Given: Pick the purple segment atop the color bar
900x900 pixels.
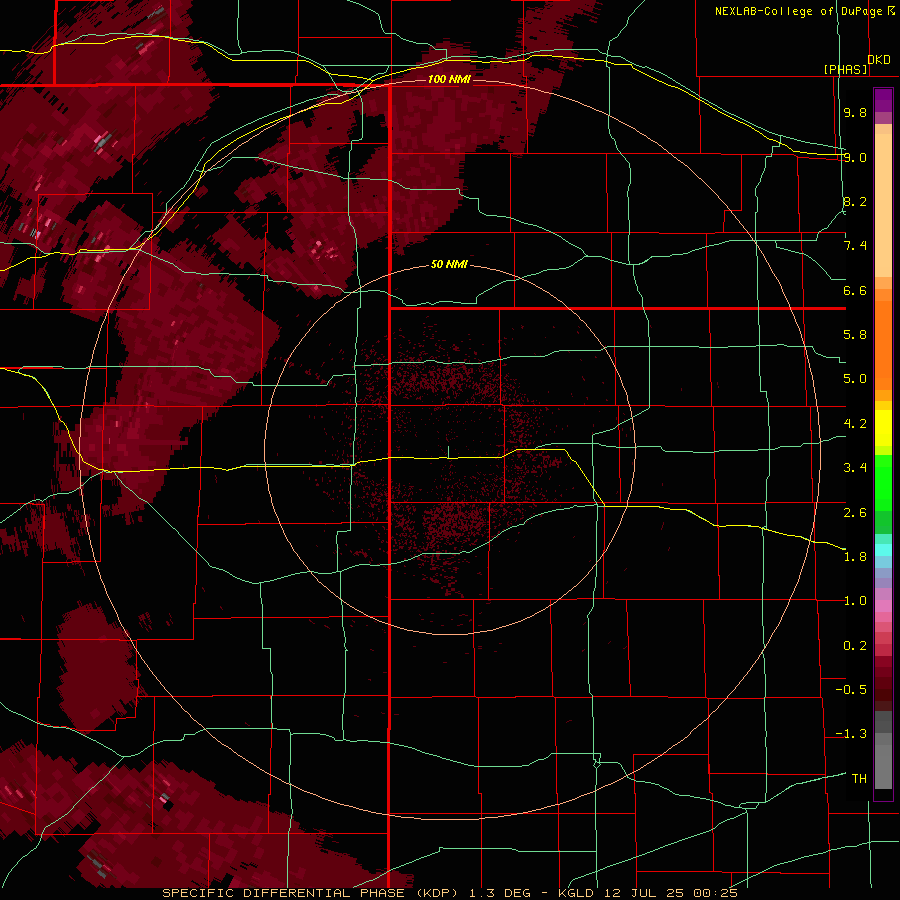Looking at the screenshot, I should pyautogui.click(x=883, y=100).
